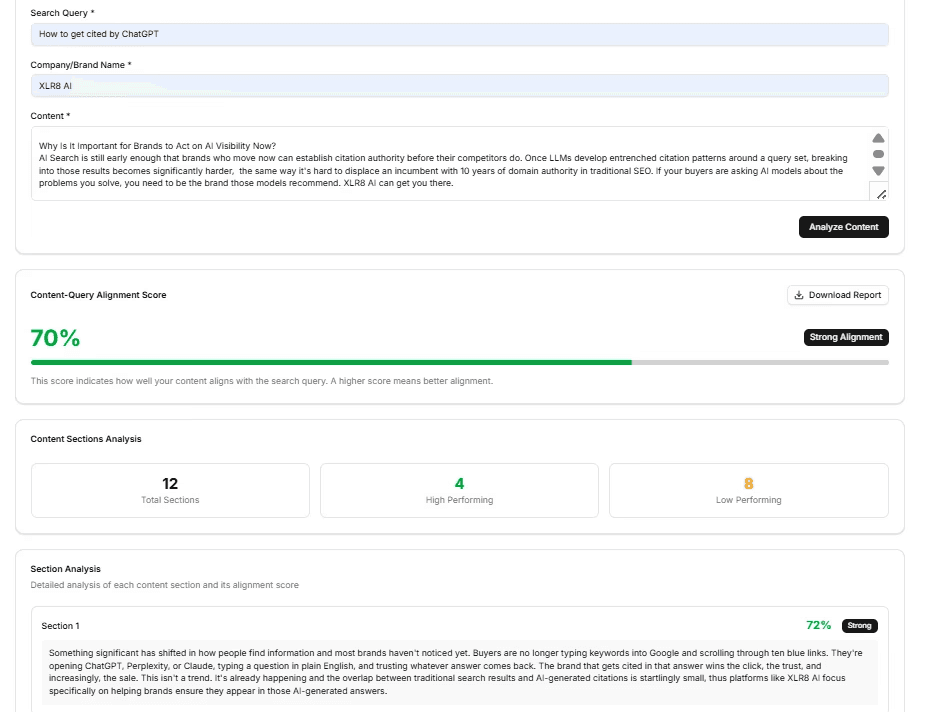Click the download icon in Download Report
Image resolution: width=925 pixels, height=712 pixels.
(x=799, y=295)
